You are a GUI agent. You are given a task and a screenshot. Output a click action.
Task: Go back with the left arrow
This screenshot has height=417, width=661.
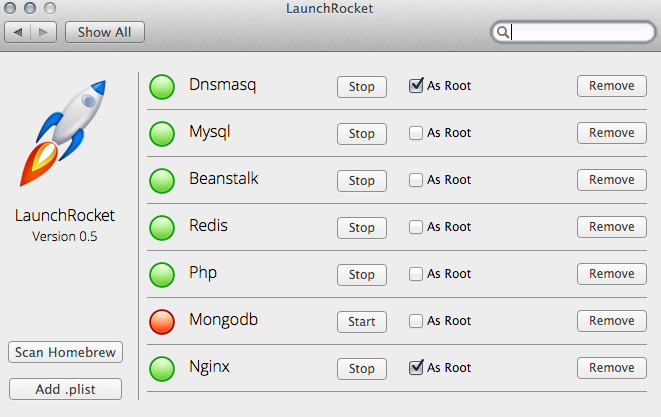[20, 32]
